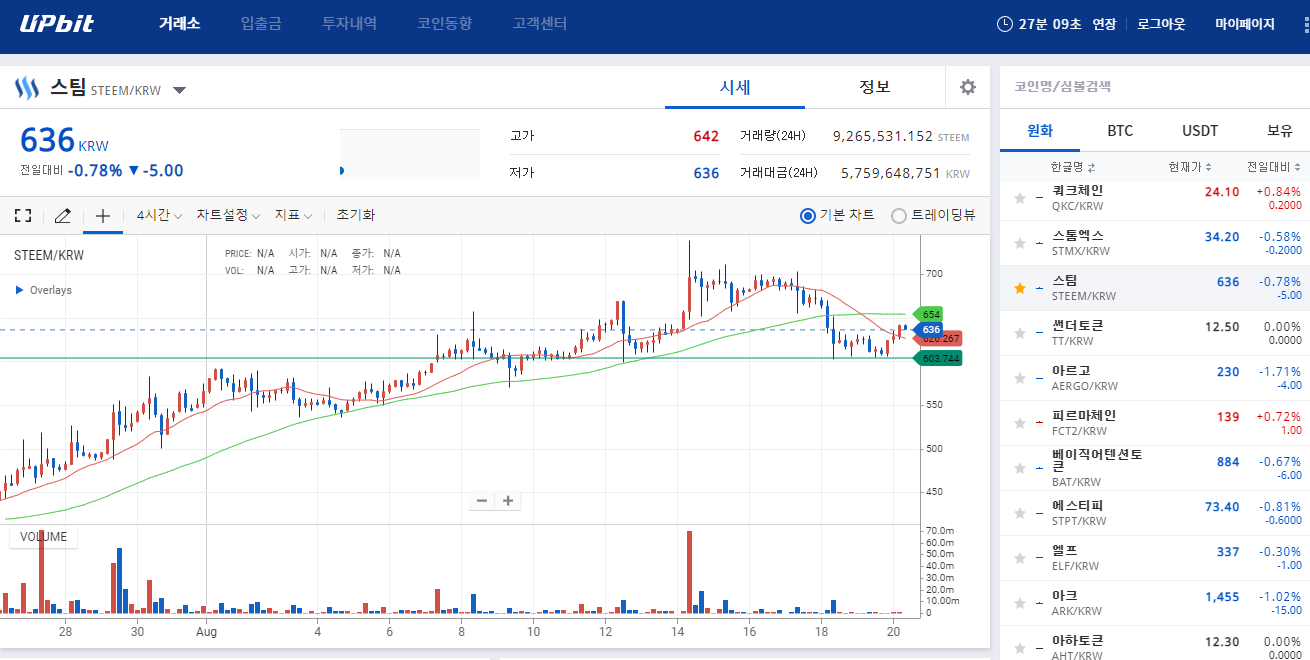Click the UPbit logo
The image size is (1310, 660).
click(57, 23)
